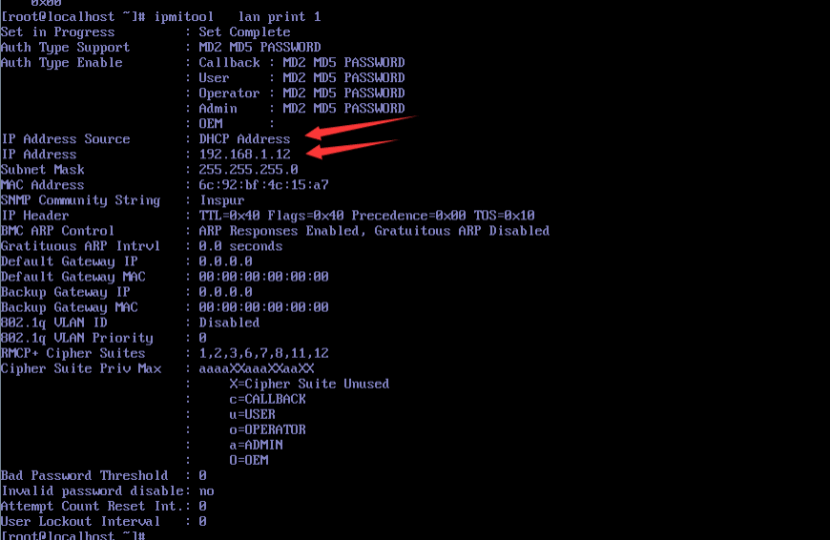Viewport: 830px width, 542px height.
Task: Click the IP Address Source label
Action: point(66,139)
